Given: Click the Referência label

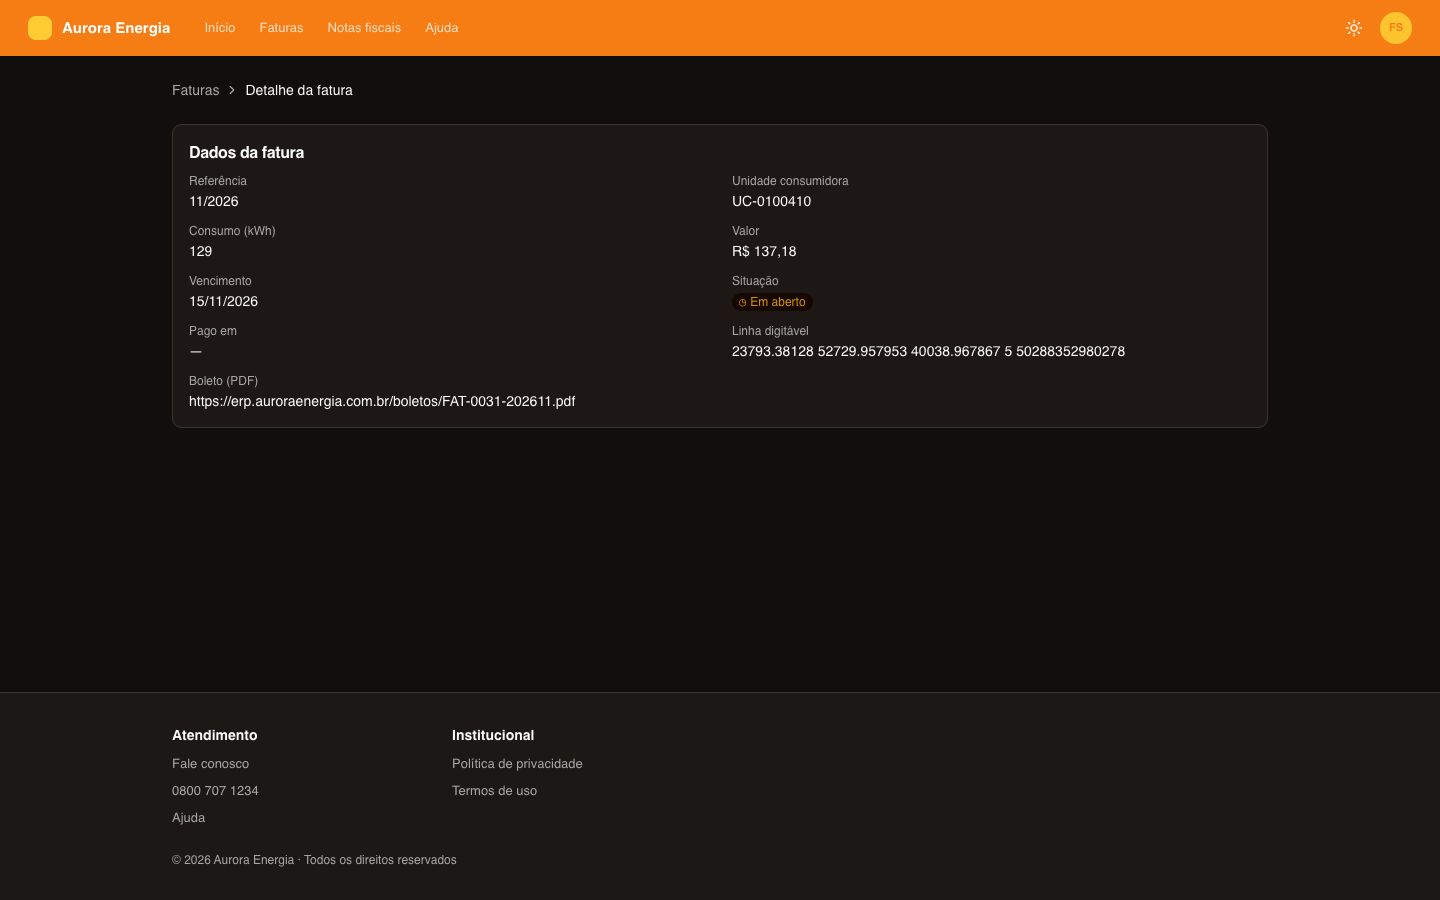Looking at the screenshot, I should (218, 181).
